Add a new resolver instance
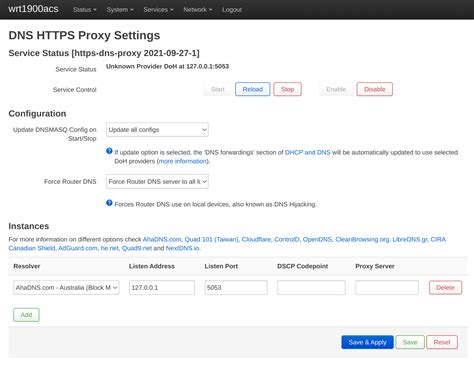The width and height of the screenshot is (474, 367). click(26, 315)
